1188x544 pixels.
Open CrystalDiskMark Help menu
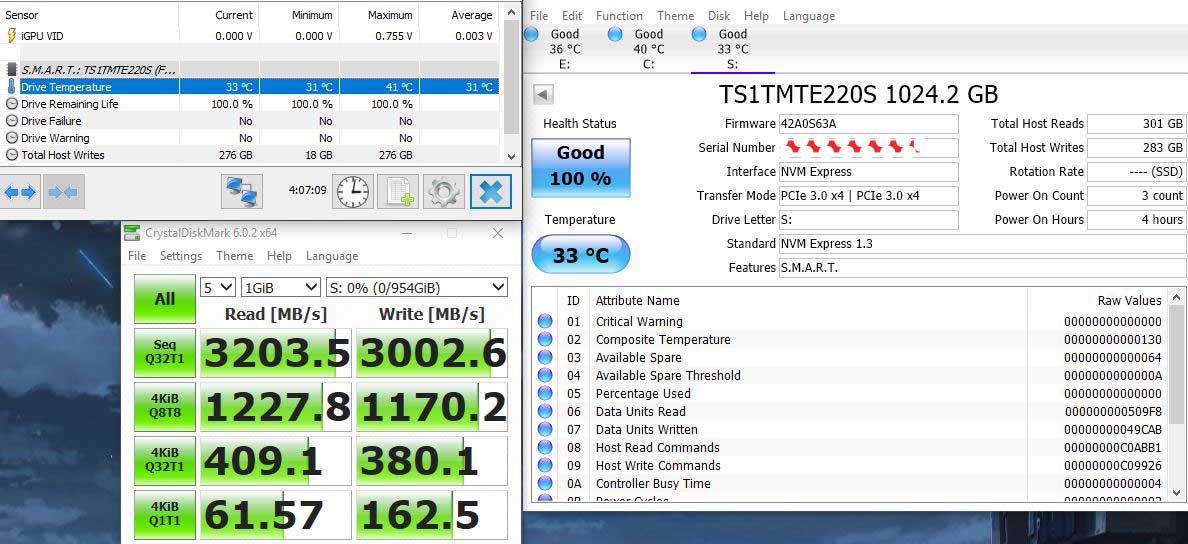coord(279,256)
